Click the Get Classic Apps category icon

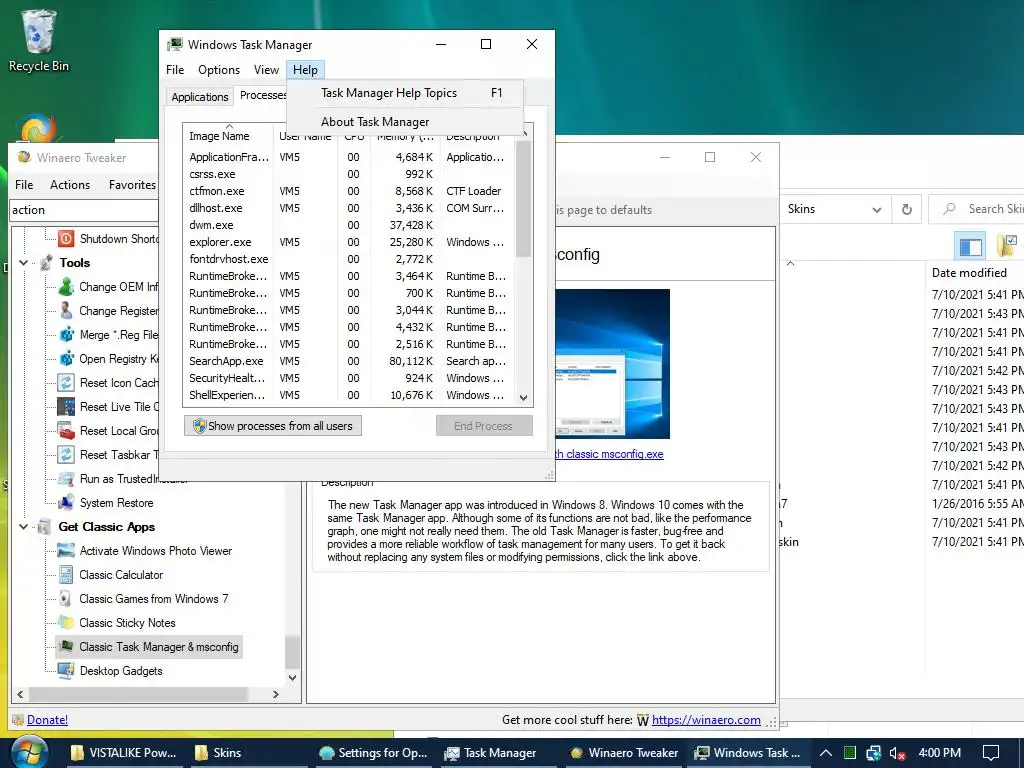point(44,526)
